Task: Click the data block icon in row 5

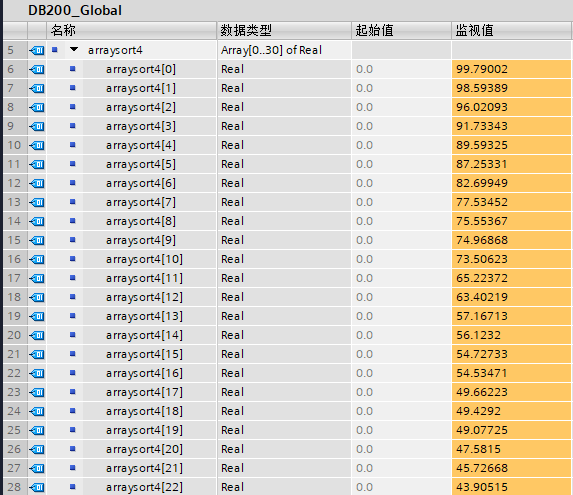Action: 37,50
